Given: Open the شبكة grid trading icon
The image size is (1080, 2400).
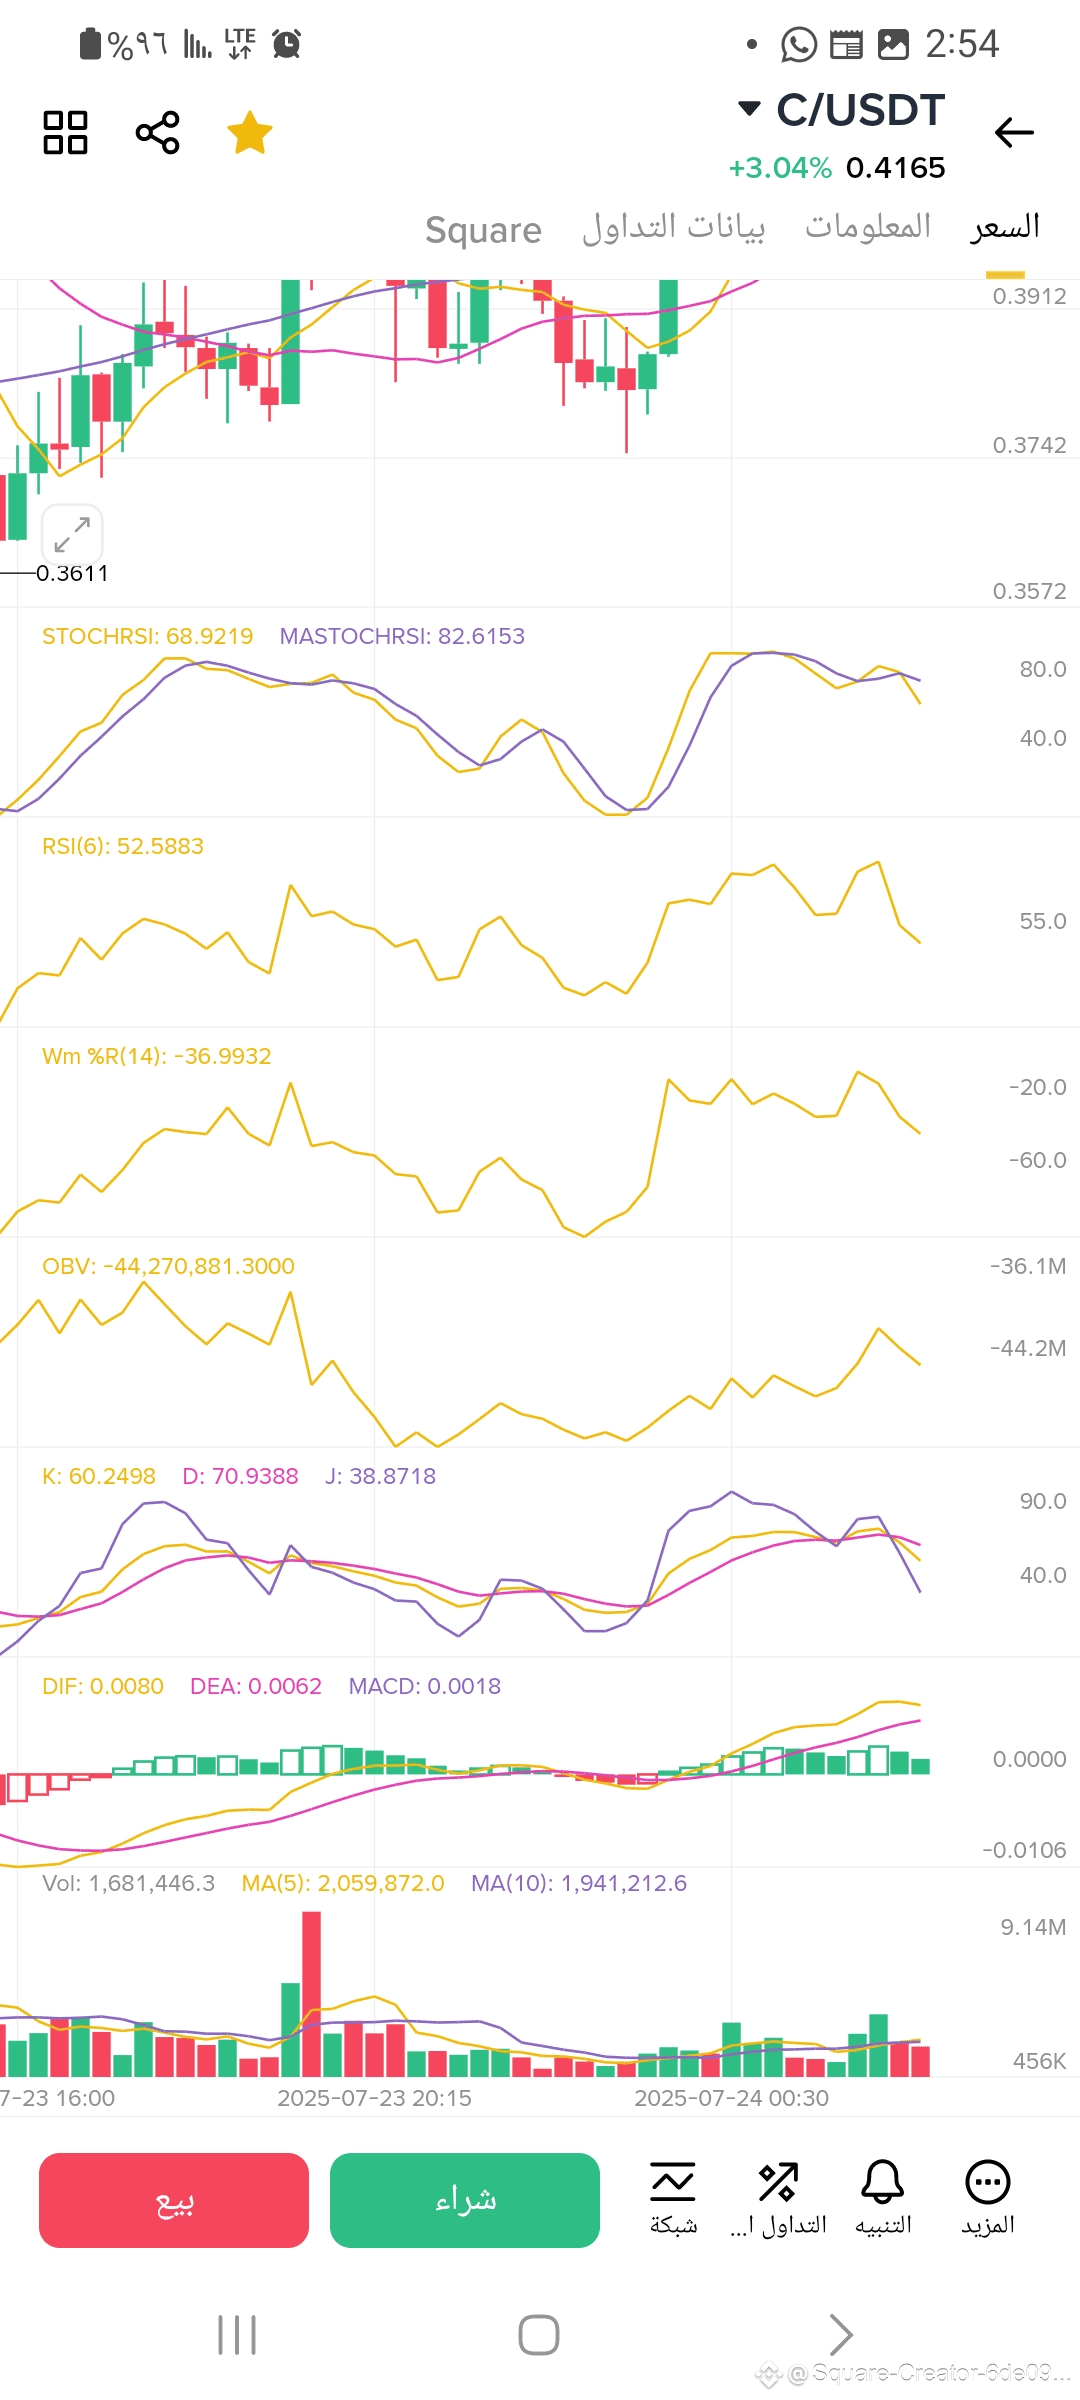Looking at the screenshot, I should coord(673,2198).
